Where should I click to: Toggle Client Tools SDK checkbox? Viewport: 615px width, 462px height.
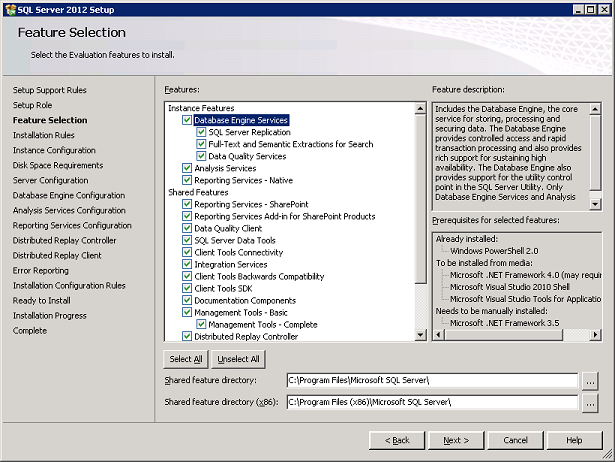(187, 288)
